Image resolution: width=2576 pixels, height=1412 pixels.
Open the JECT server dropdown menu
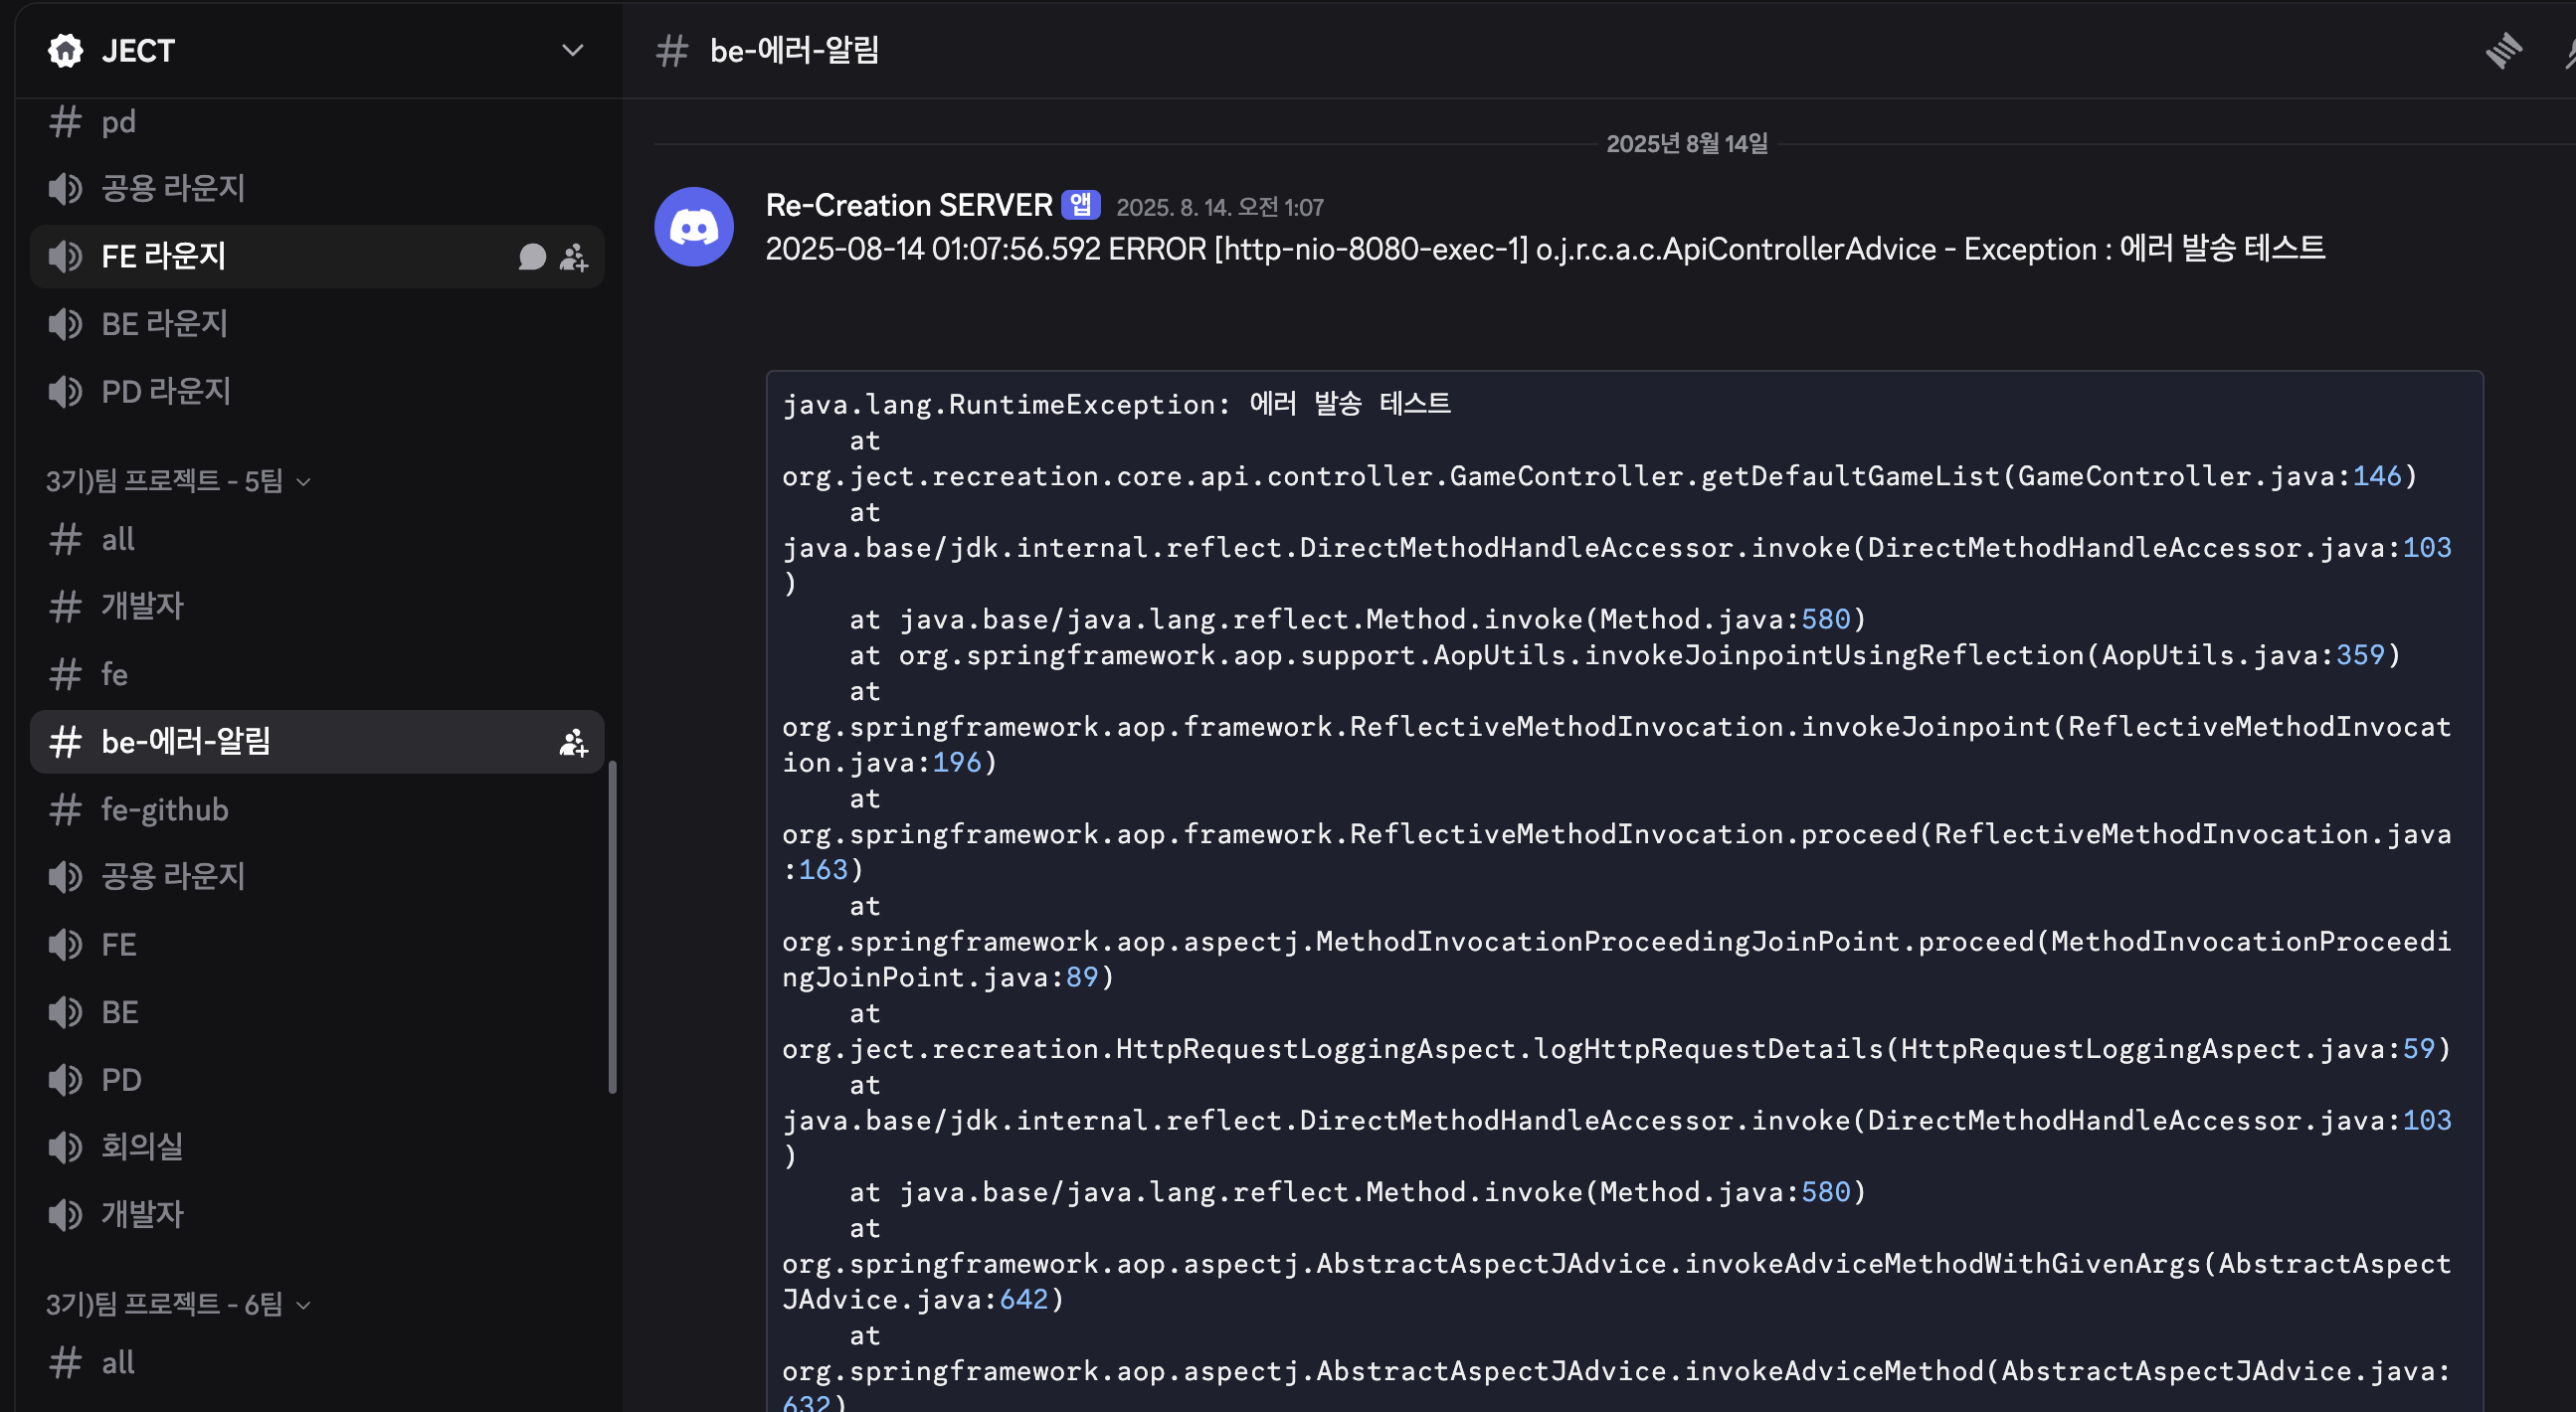[x=572, y=50]
